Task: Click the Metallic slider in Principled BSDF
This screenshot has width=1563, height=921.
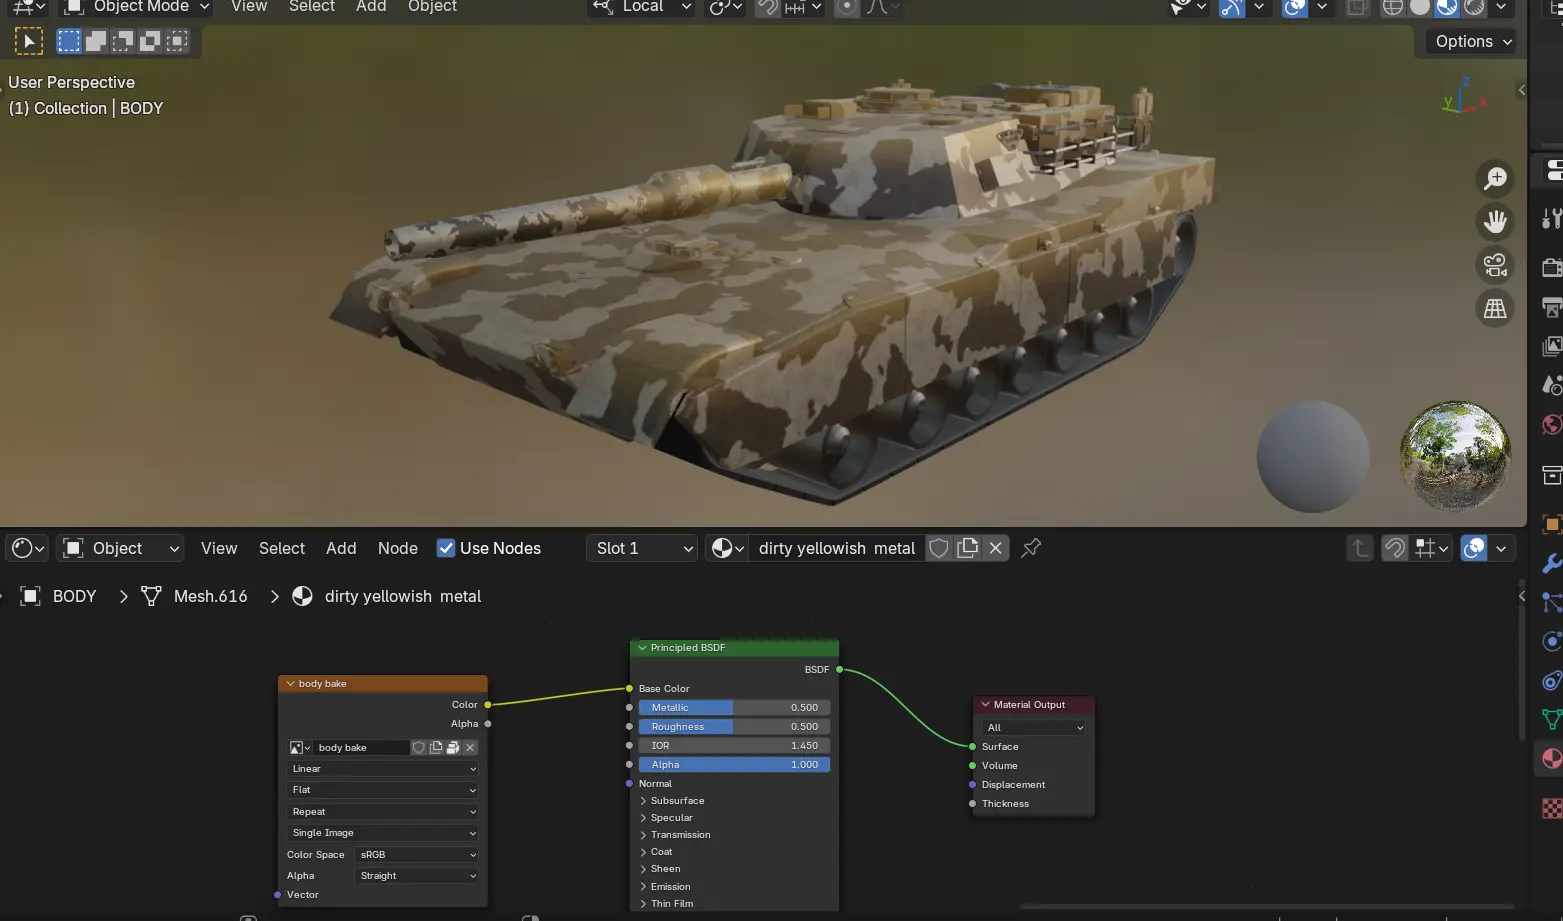Action: (734, 708)
